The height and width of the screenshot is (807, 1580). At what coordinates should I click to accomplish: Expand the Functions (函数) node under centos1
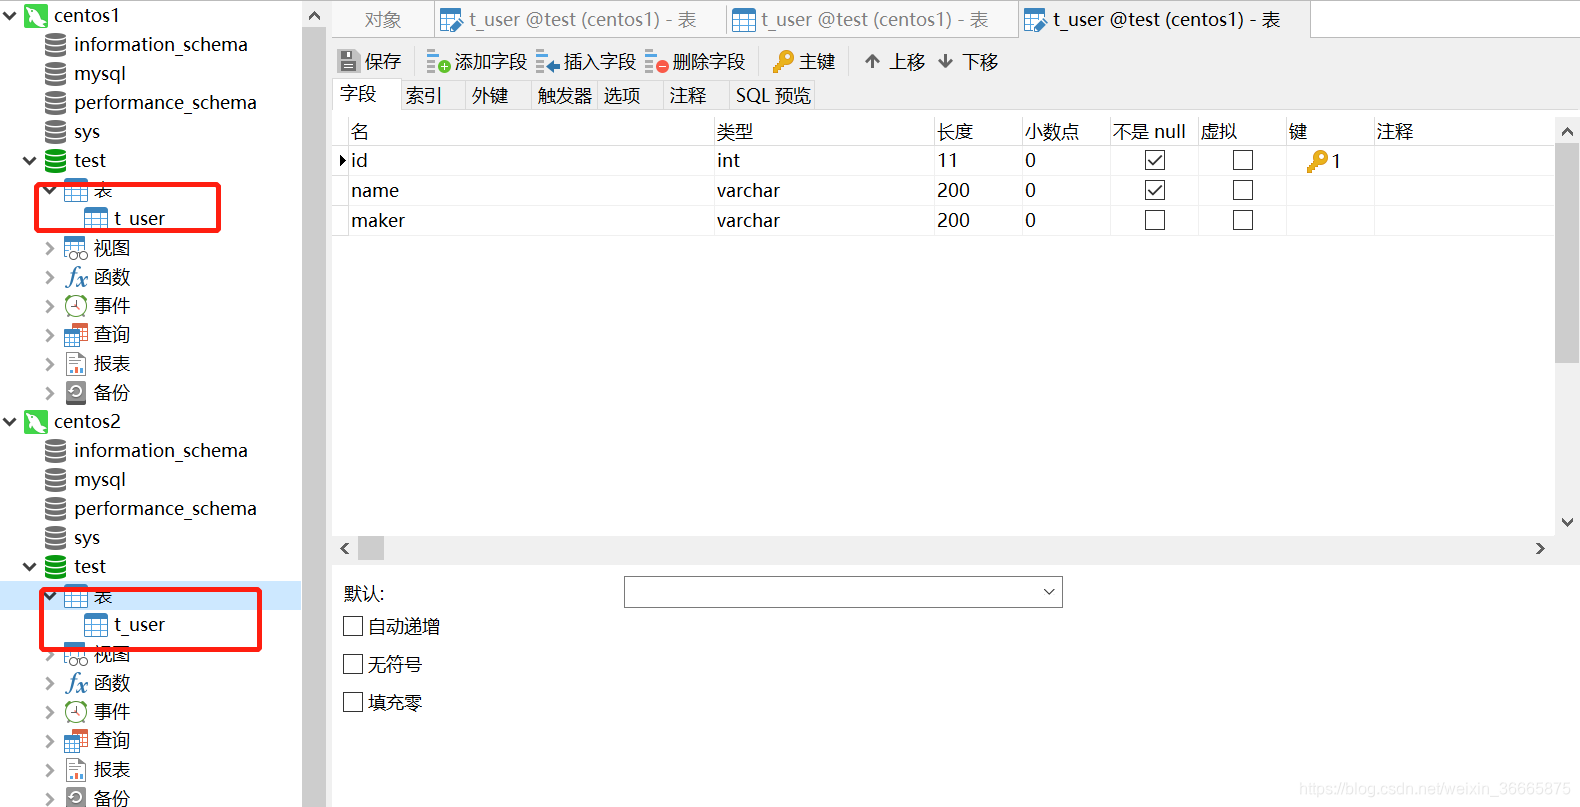(50, 276)
